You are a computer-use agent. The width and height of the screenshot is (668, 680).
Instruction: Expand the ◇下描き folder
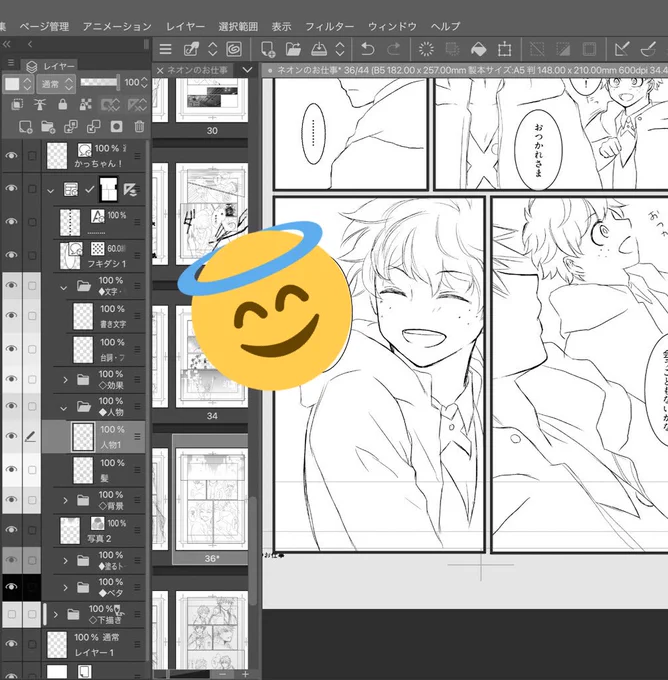56,615
